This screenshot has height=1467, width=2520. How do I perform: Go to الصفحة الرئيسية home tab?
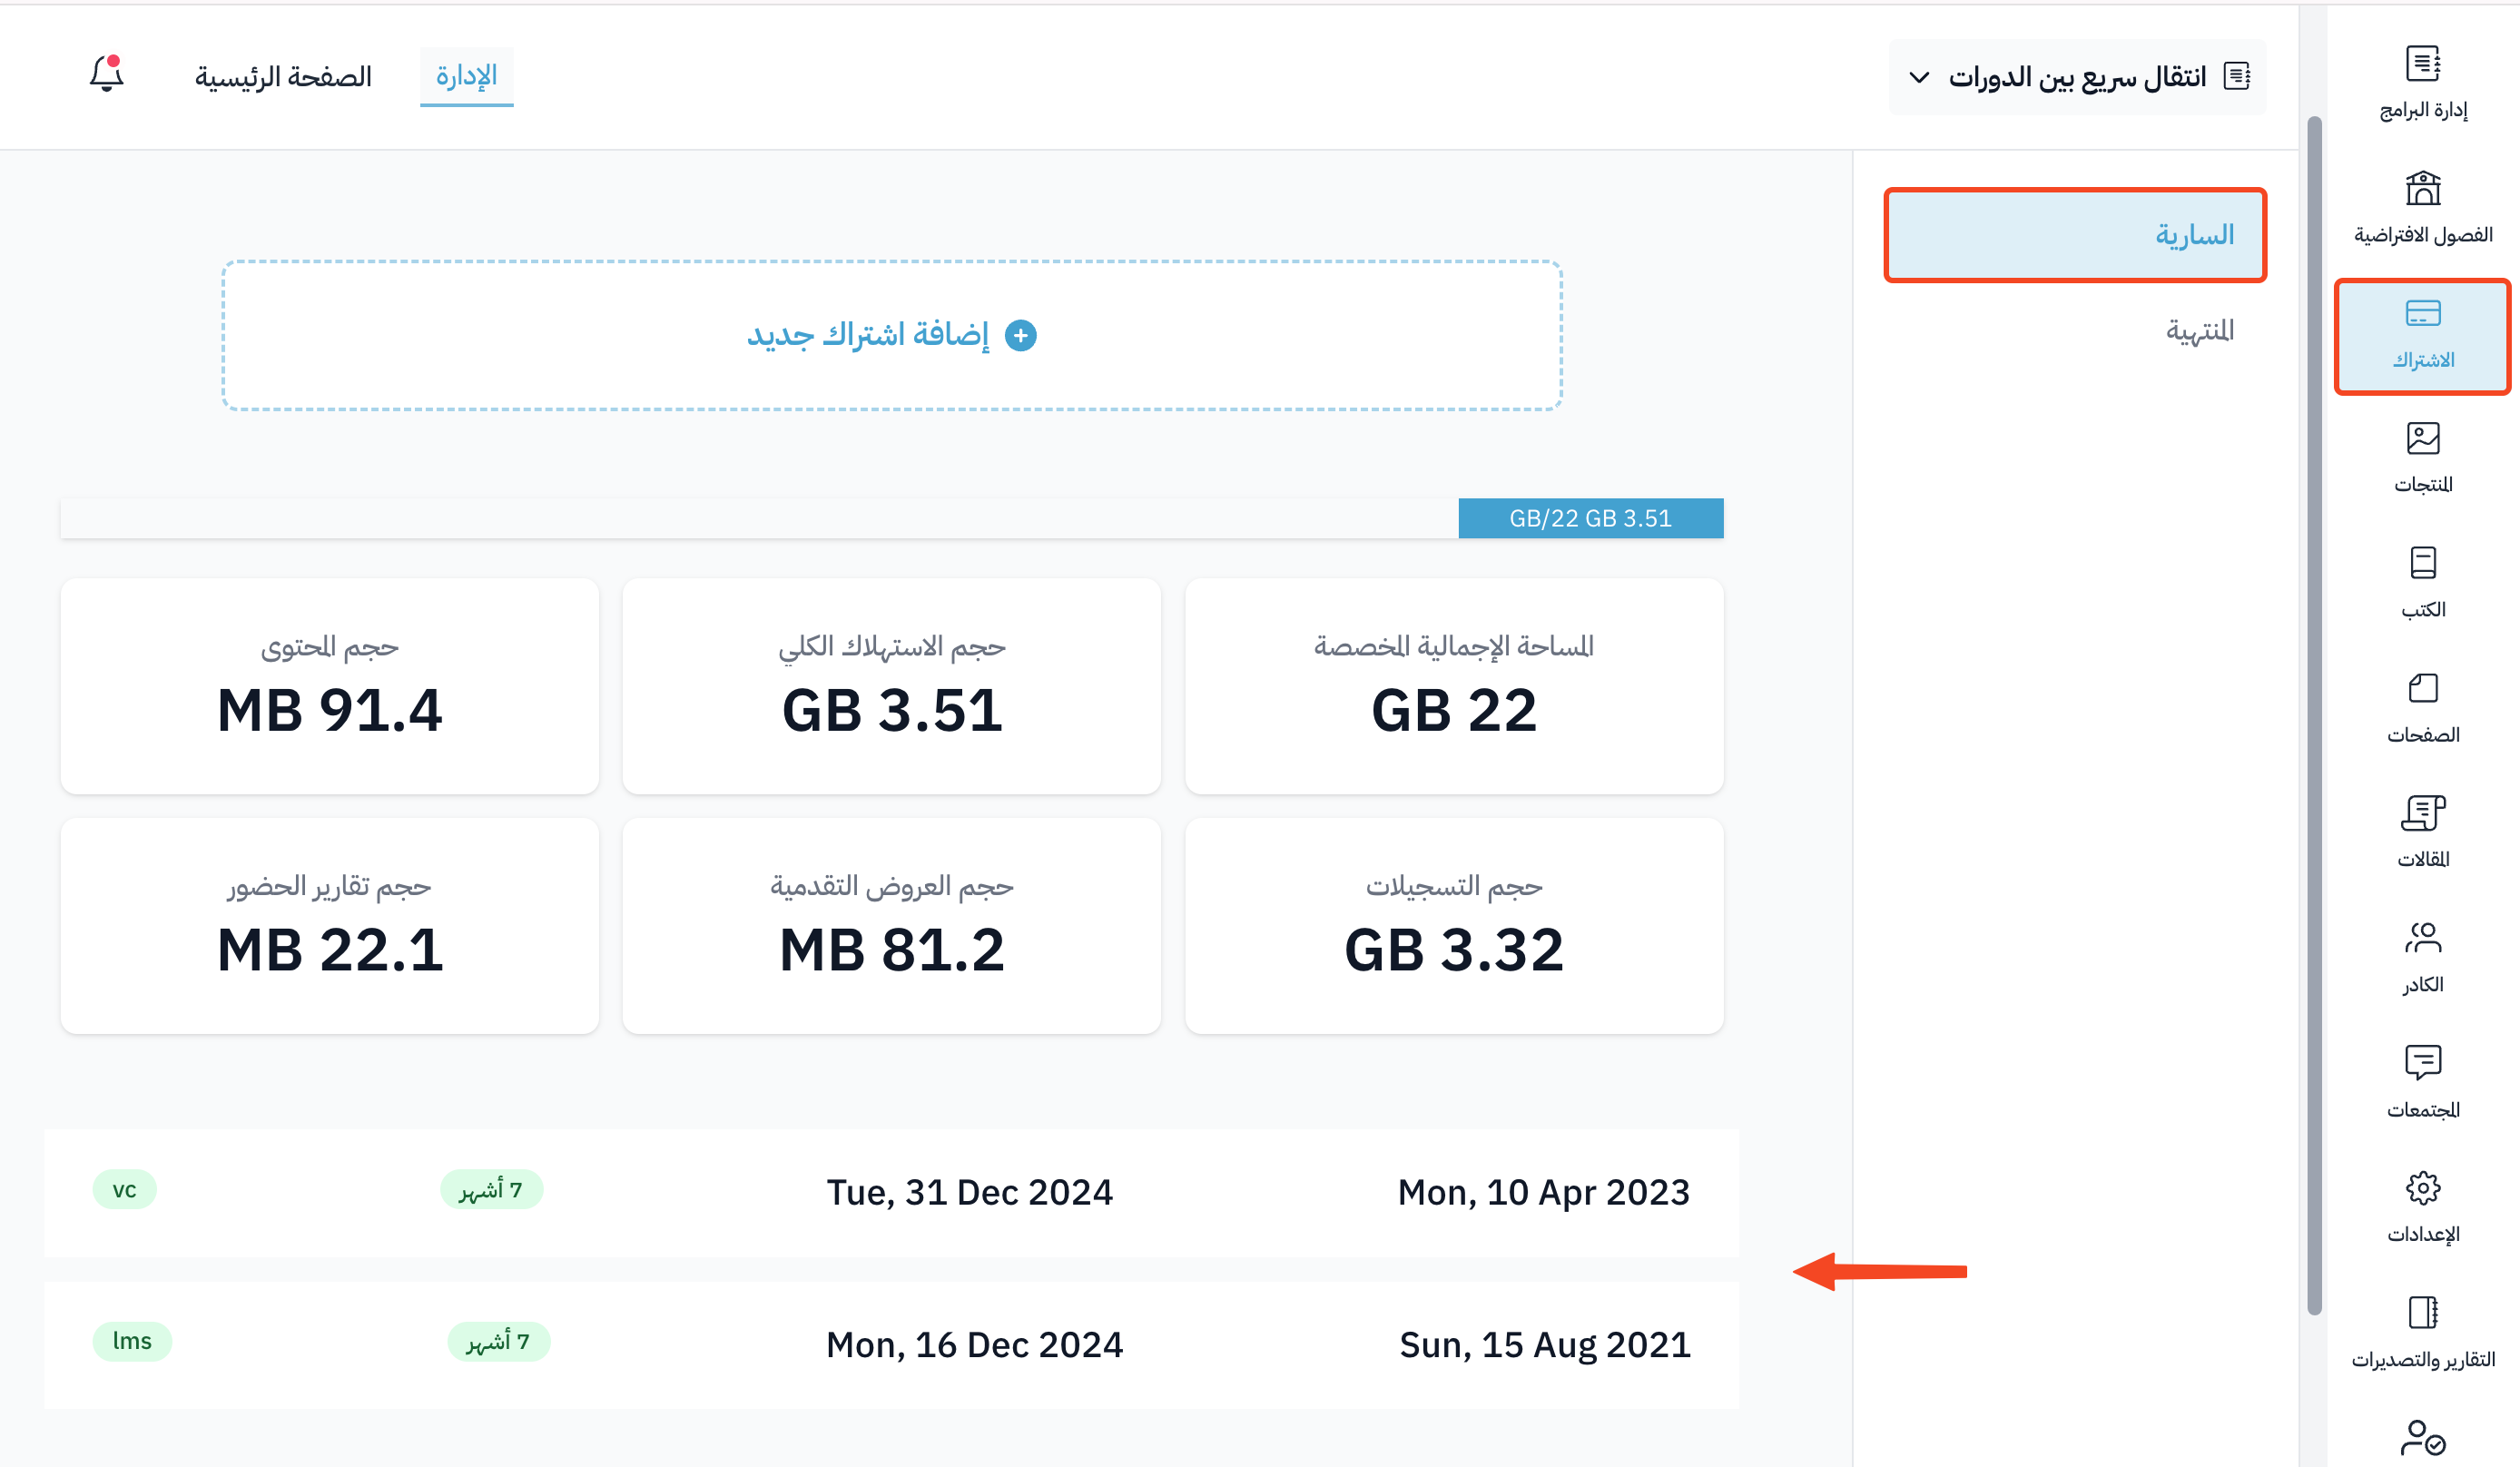283,77
